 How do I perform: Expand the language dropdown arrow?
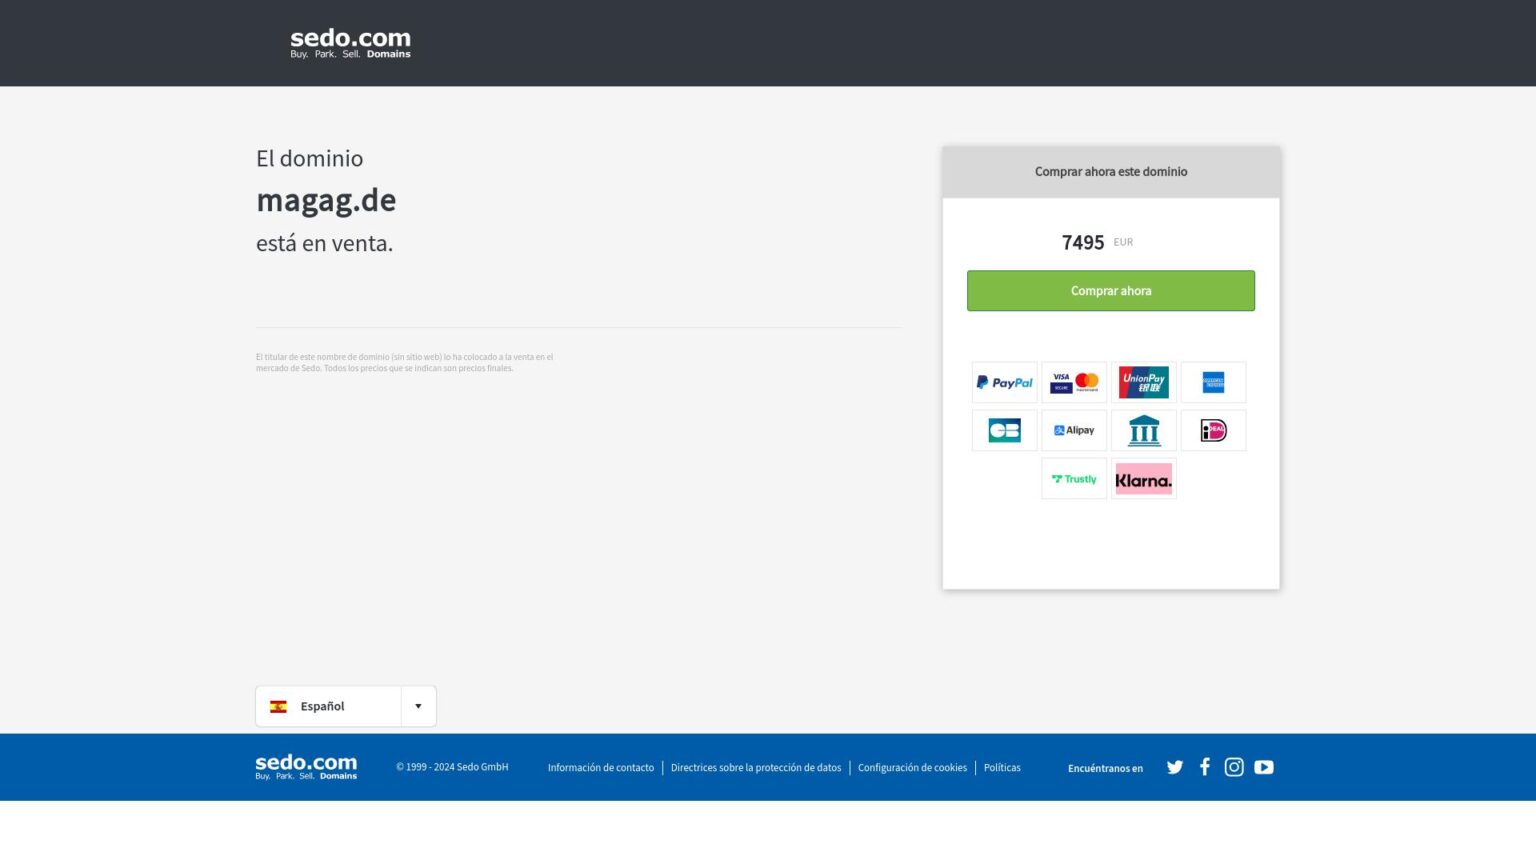click(x=418, y=706)
